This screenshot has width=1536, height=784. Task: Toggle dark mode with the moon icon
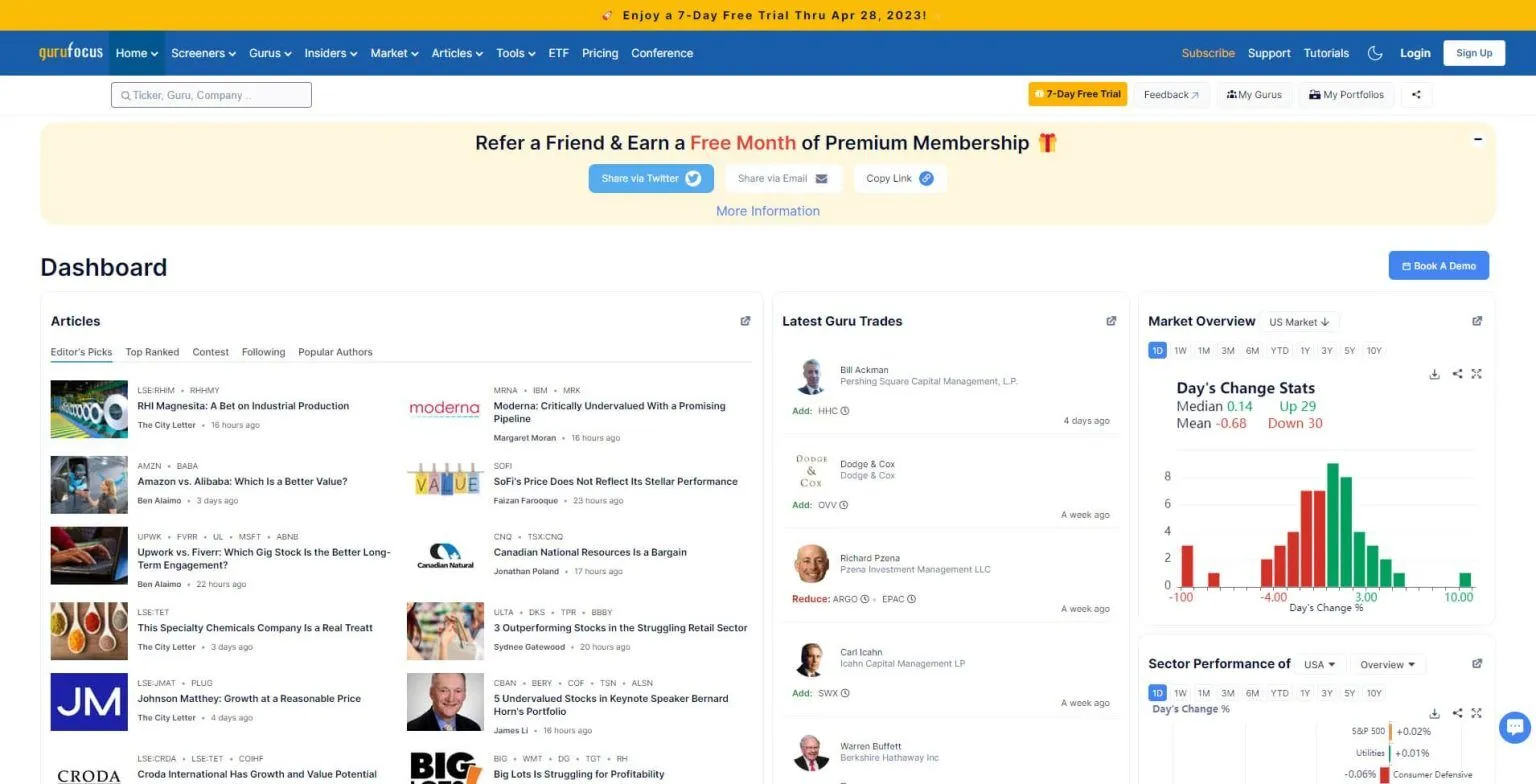click(x=1375, y=53)
